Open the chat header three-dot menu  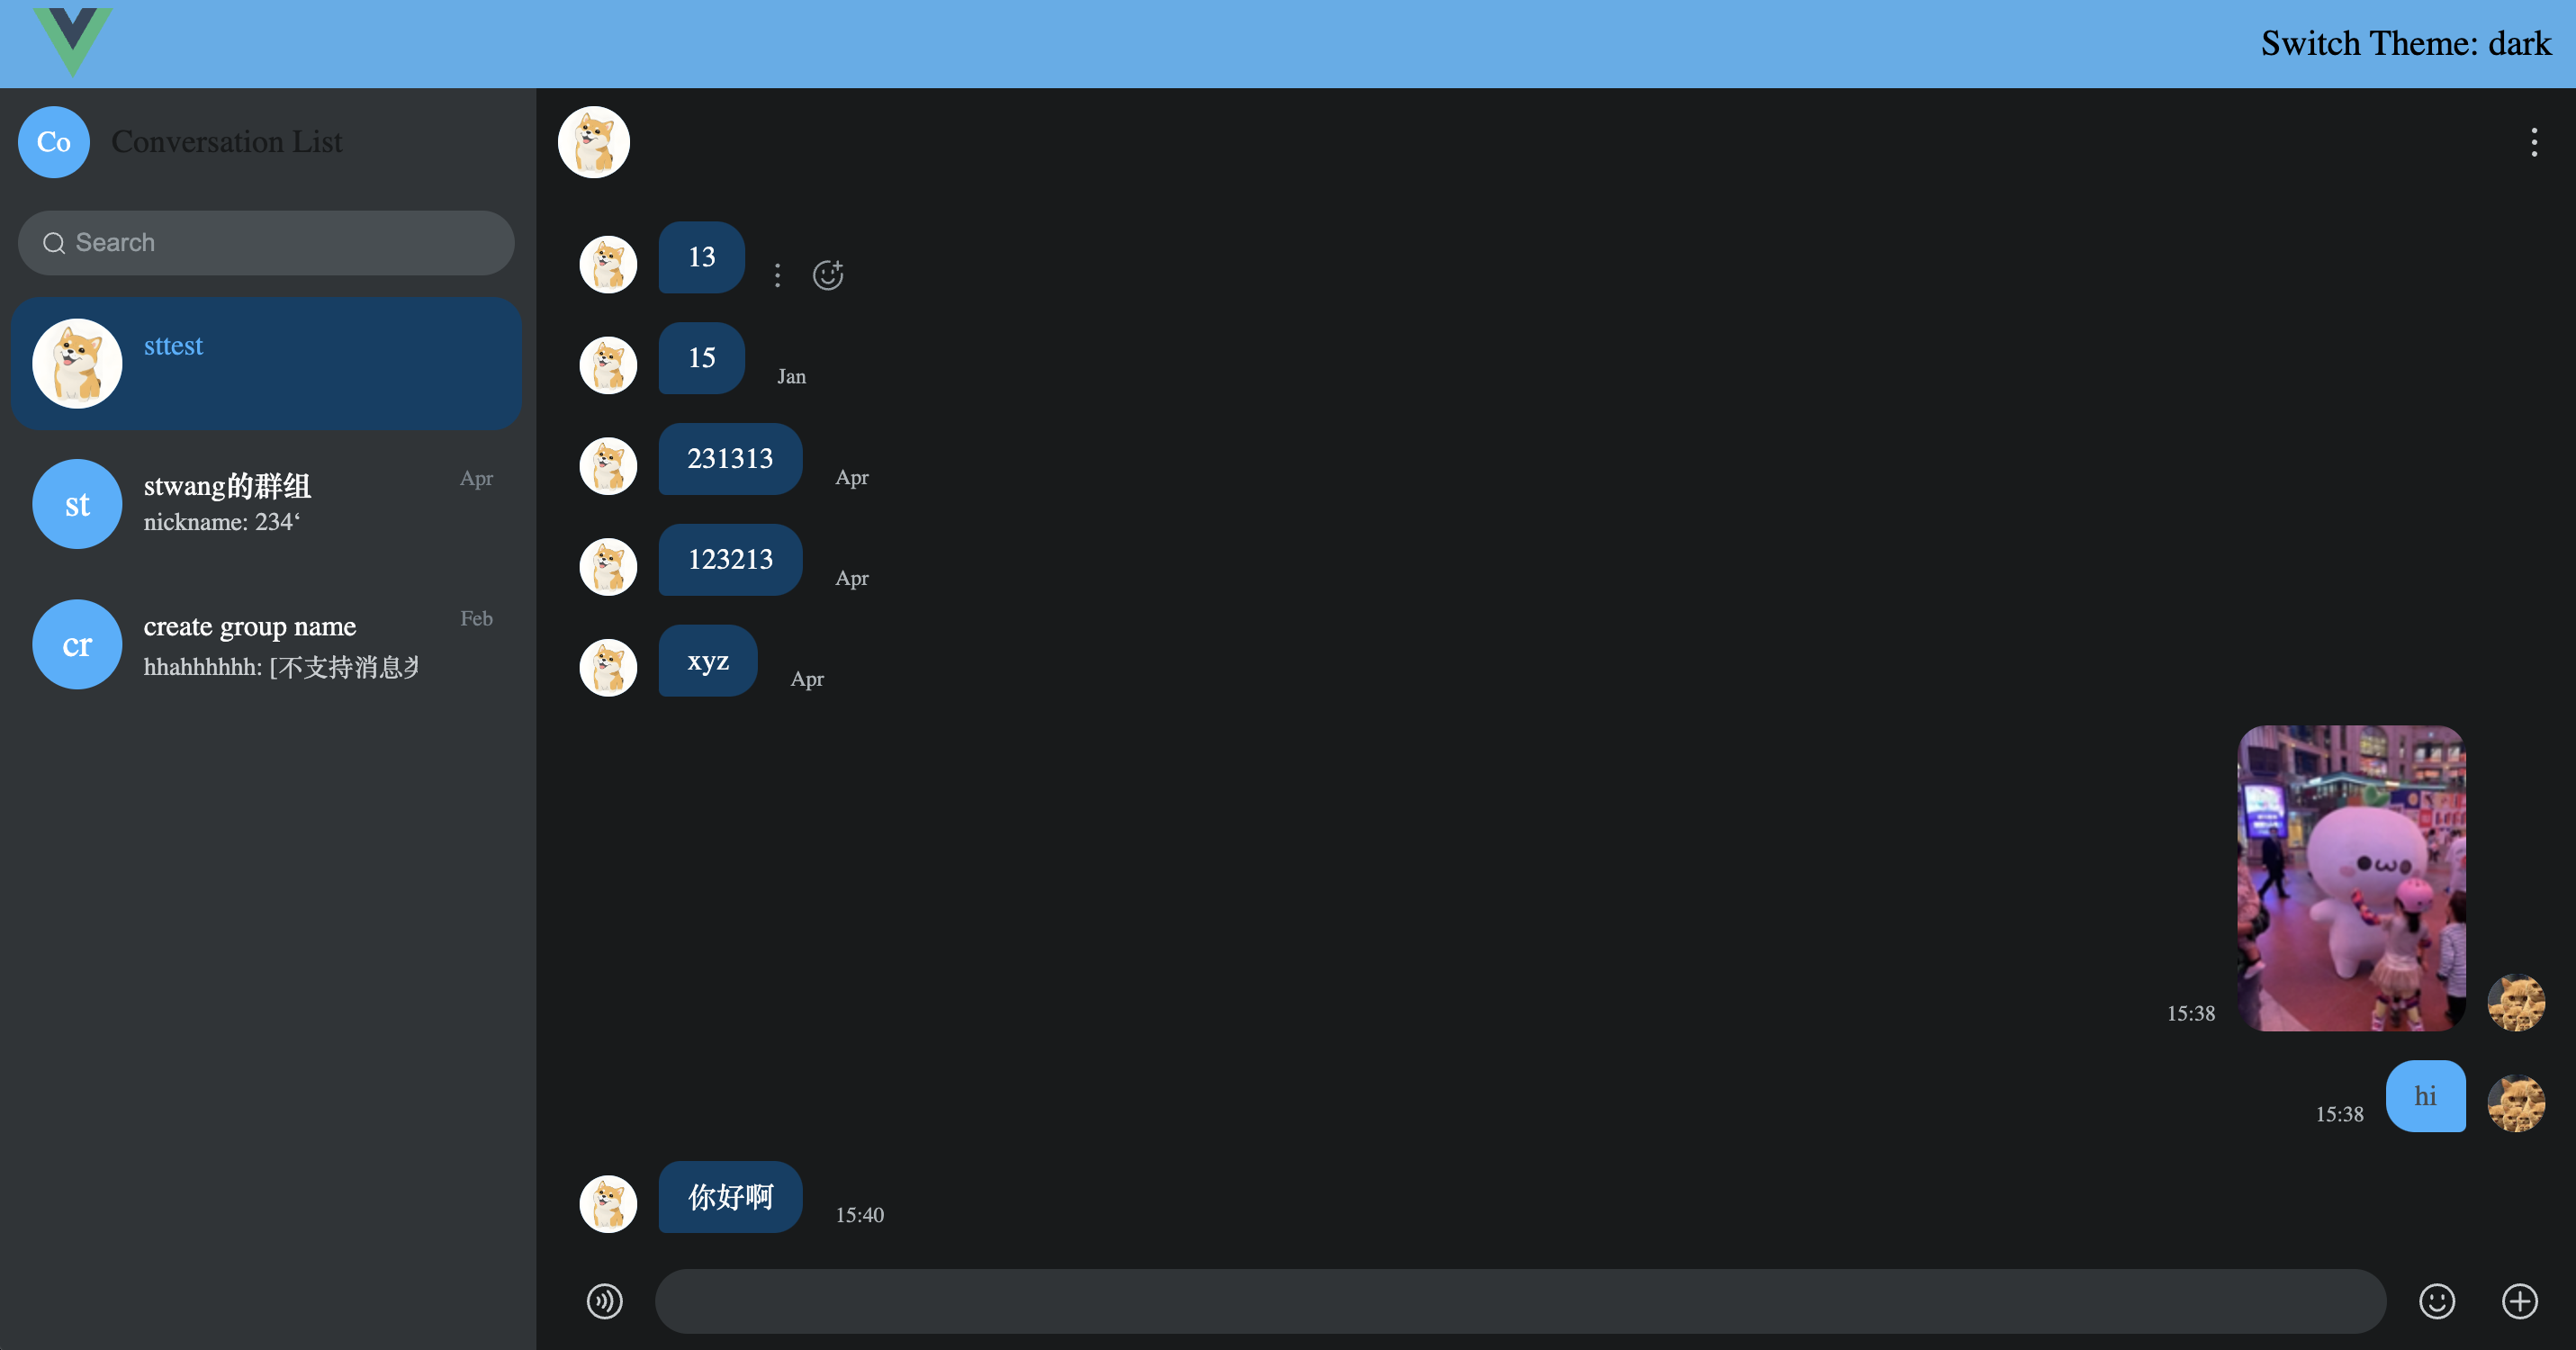[2533, 142]
